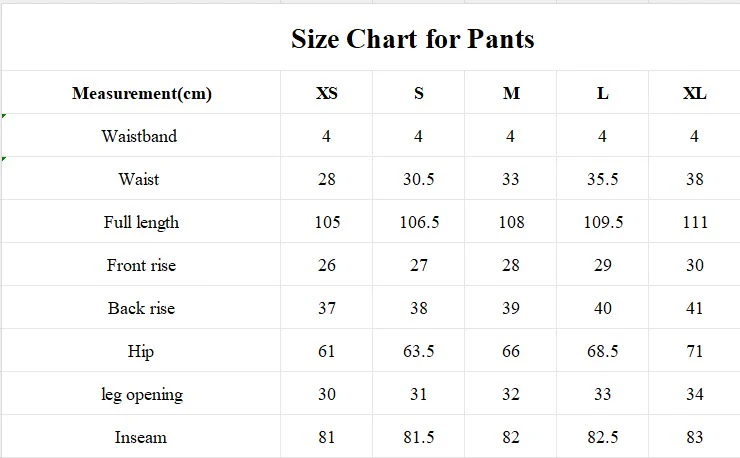
Task: Click the Front rise row label
Action: point(141,265)
